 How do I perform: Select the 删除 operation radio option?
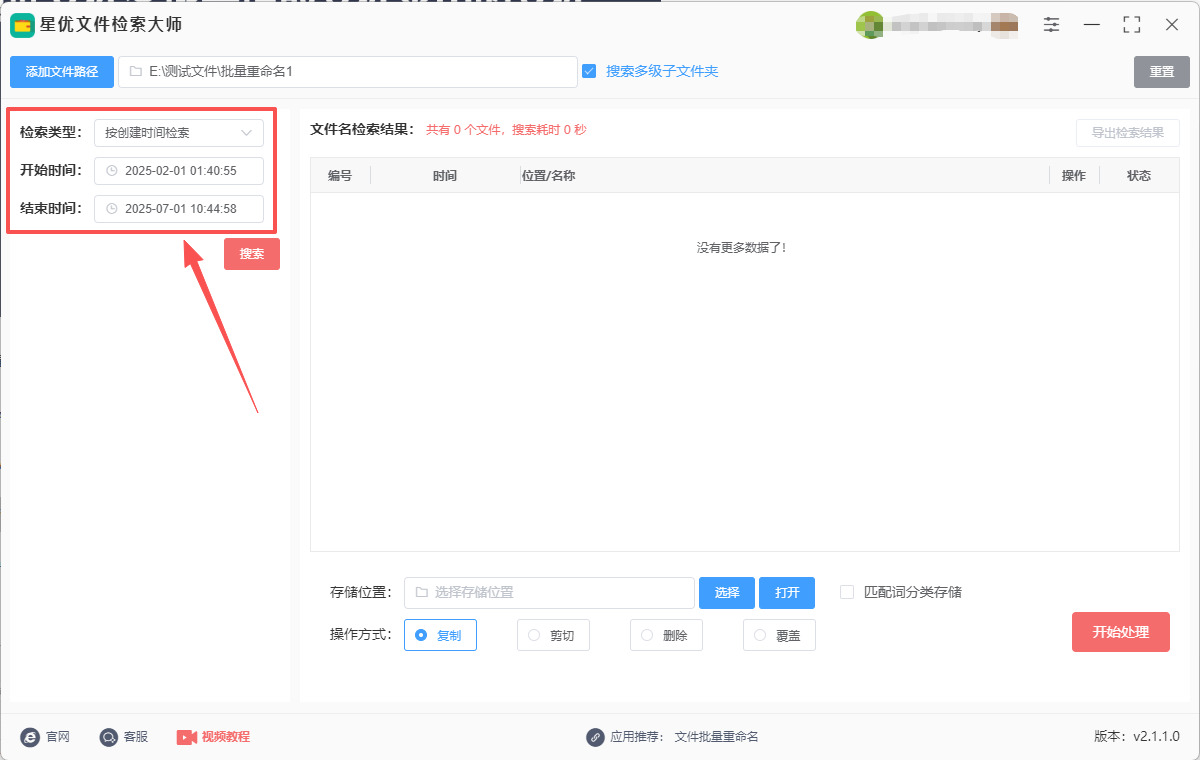pos(666,635)
